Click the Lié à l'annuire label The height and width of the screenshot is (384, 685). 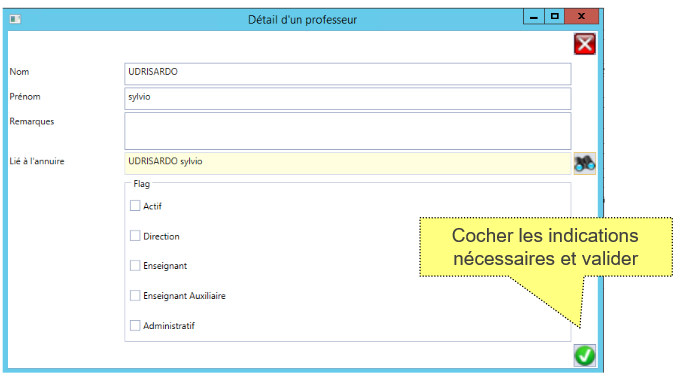pos(37,161)
